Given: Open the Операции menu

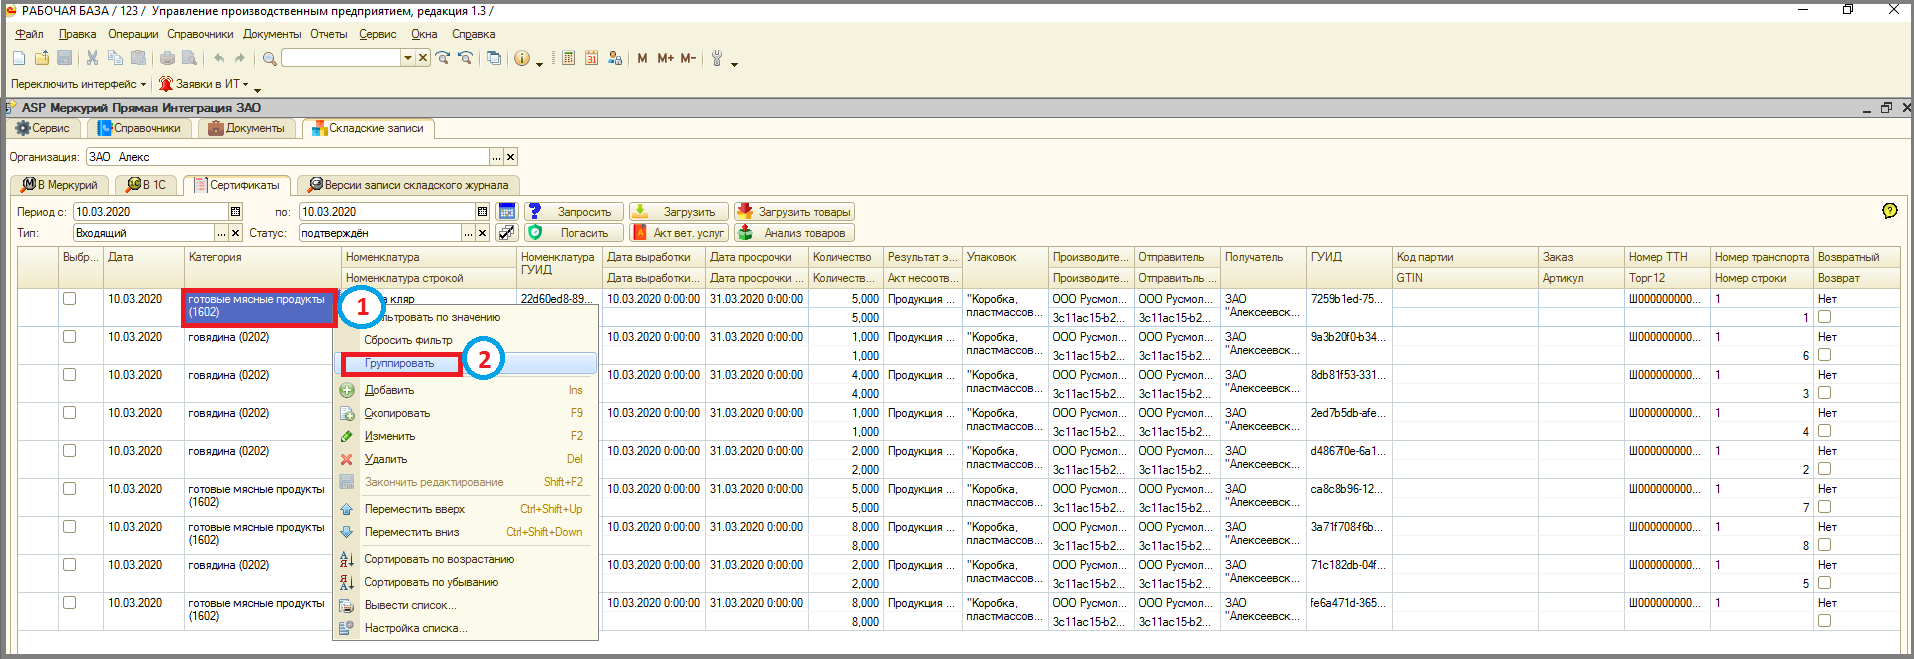Looking at the screenshot, I should point(133,34).
